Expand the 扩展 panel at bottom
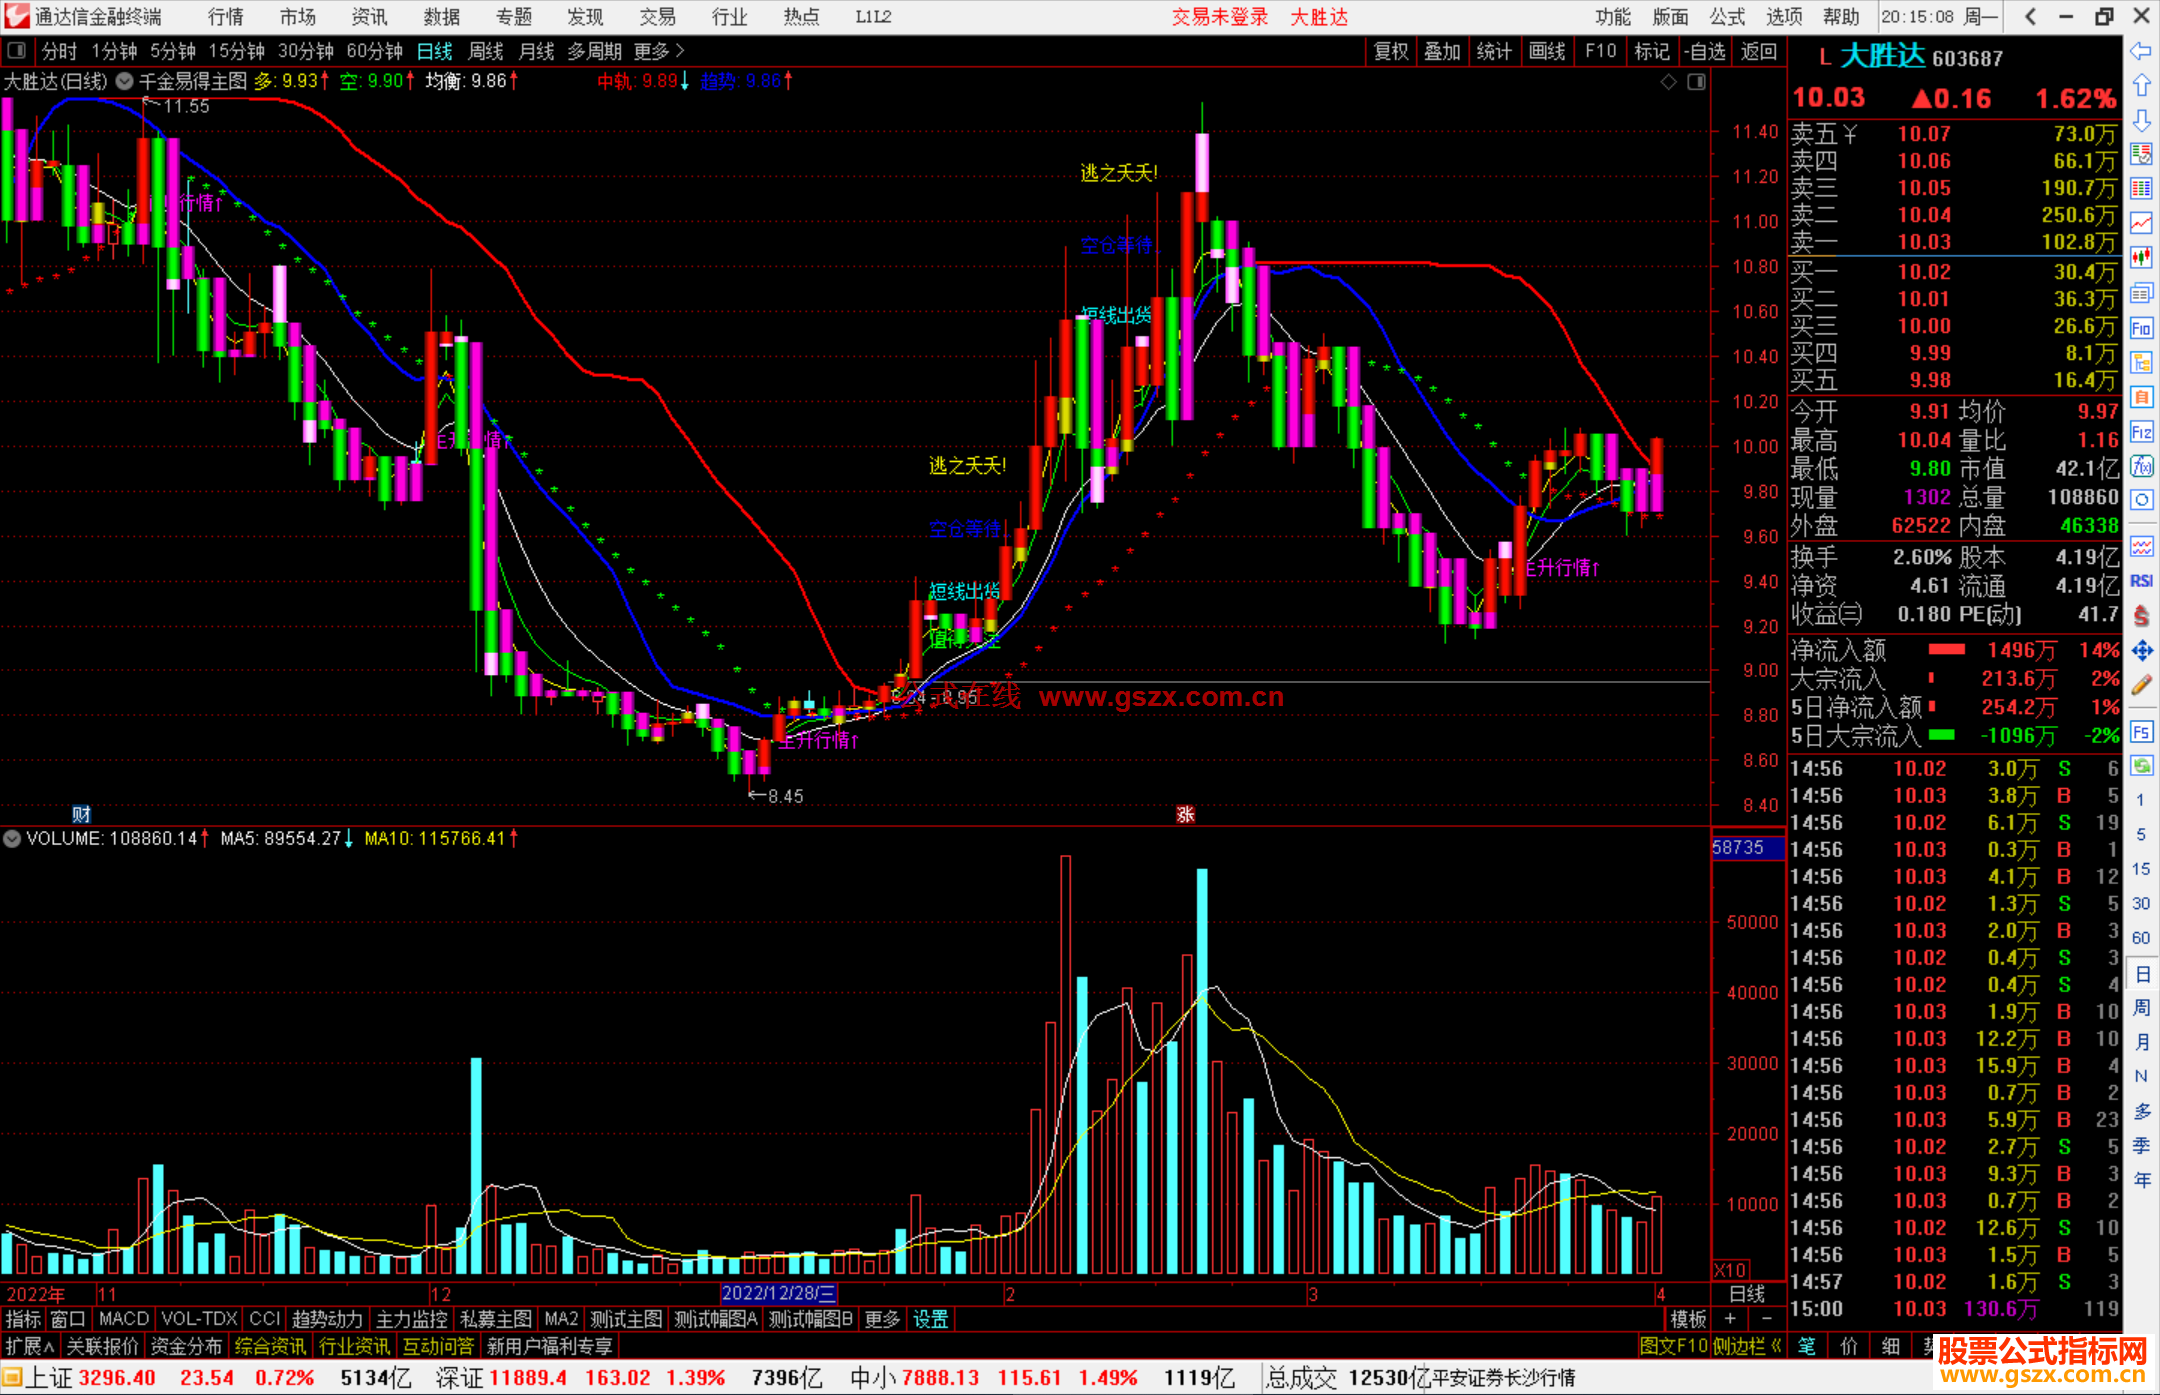This screenshot has height=1395, width=2160. 29,1346
